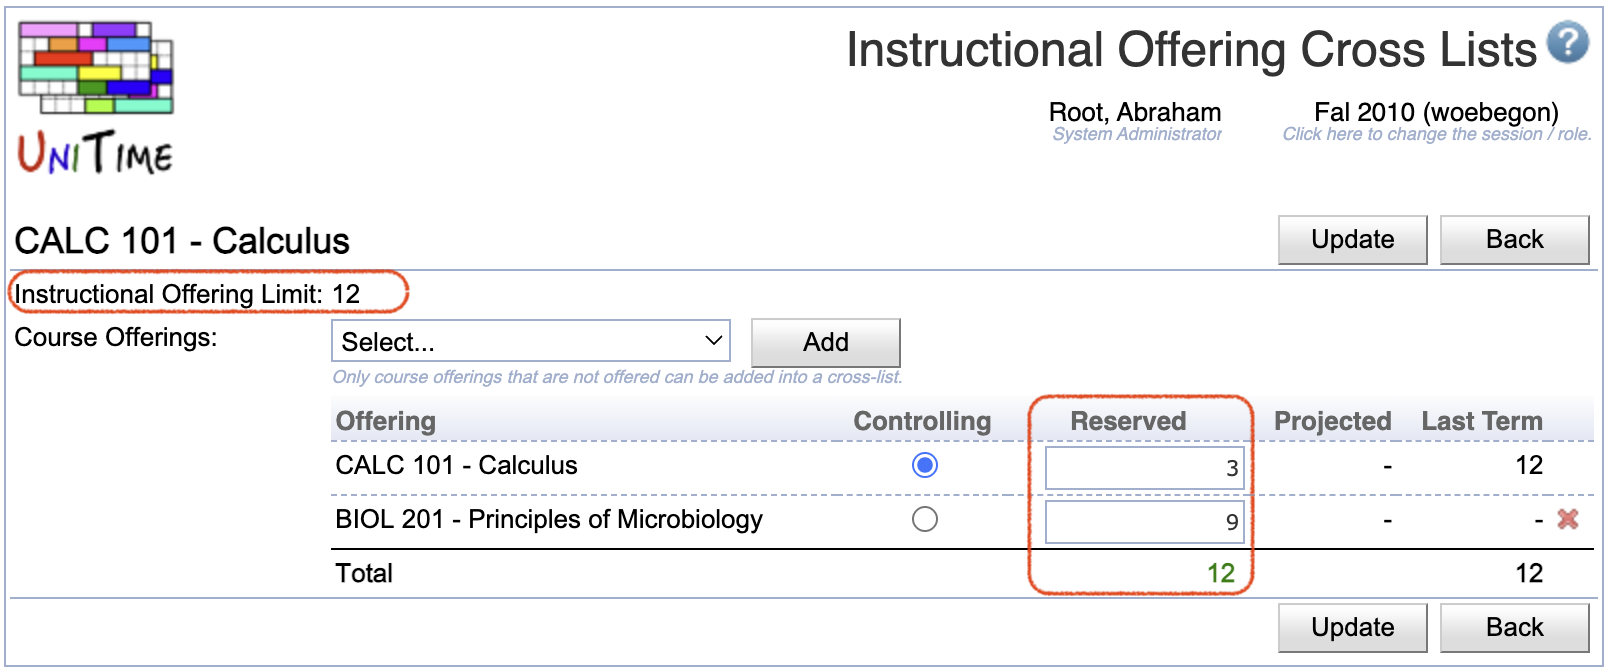Click the Reserved value field for CALC 101

(x=1144, y=466)
